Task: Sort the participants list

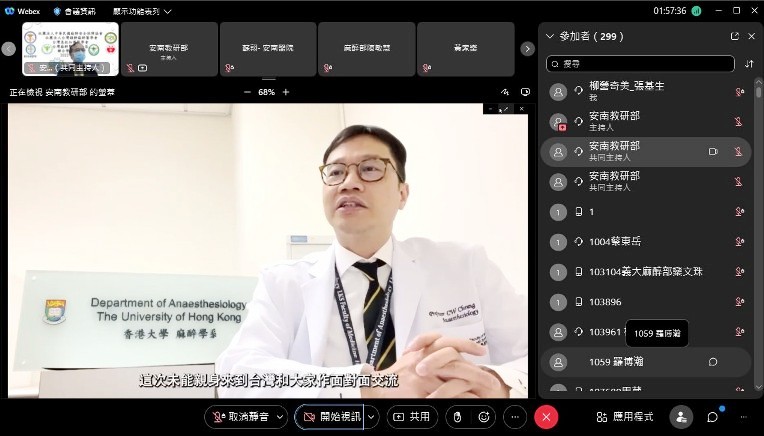Action: click(749, 63)
